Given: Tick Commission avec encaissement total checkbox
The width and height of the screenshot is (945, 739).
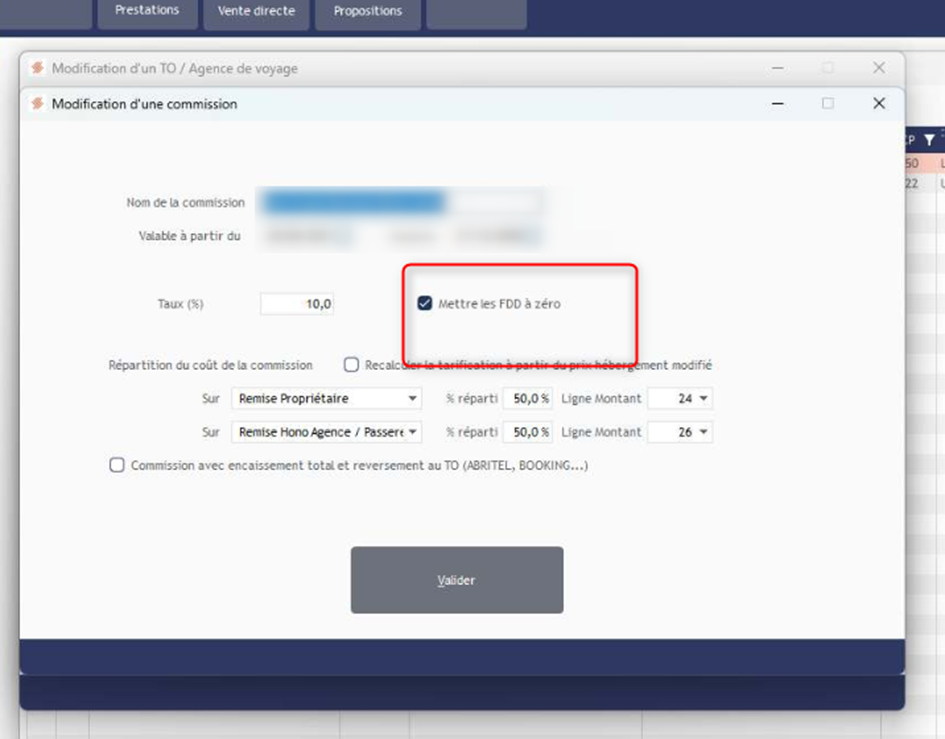Looking at the screenshot, I should 117,465.
